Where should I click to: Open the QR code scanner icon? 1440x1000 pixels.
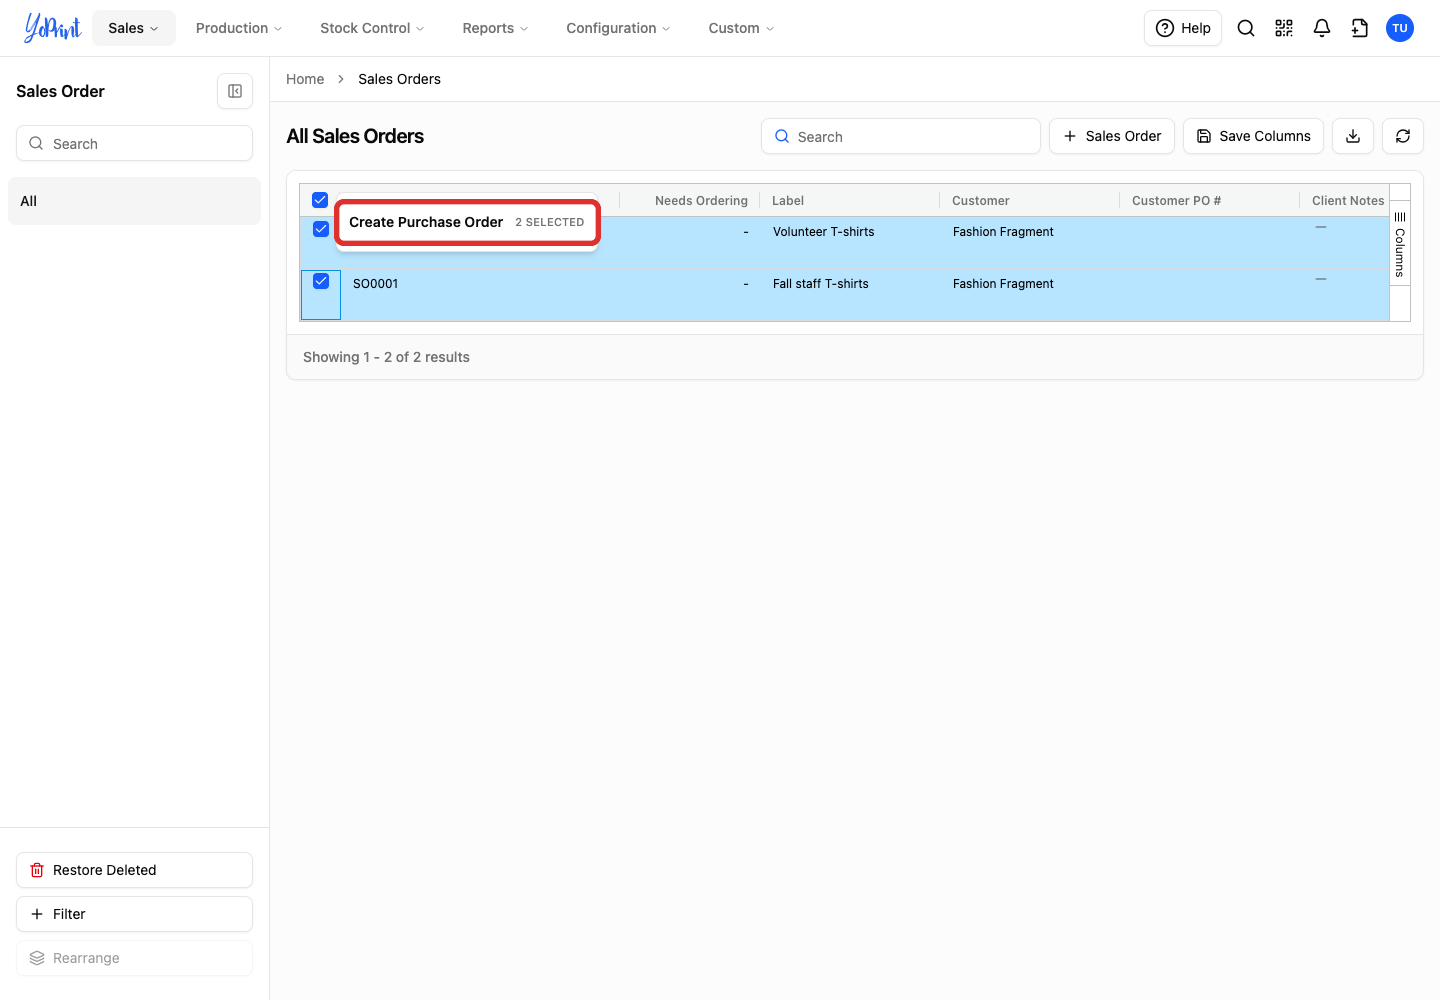tap(1284, 28)
